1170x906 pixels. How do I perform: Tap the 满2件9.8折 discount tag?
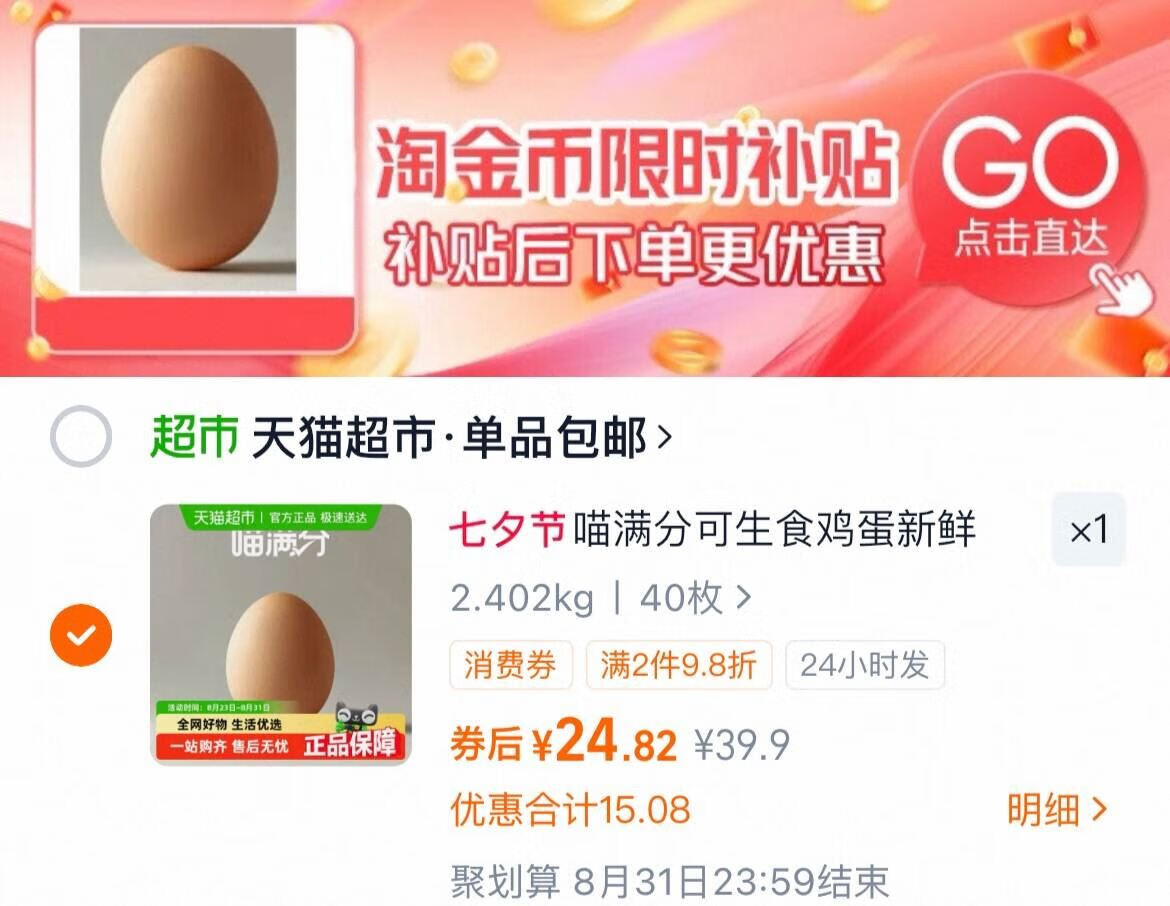point(678,665)
